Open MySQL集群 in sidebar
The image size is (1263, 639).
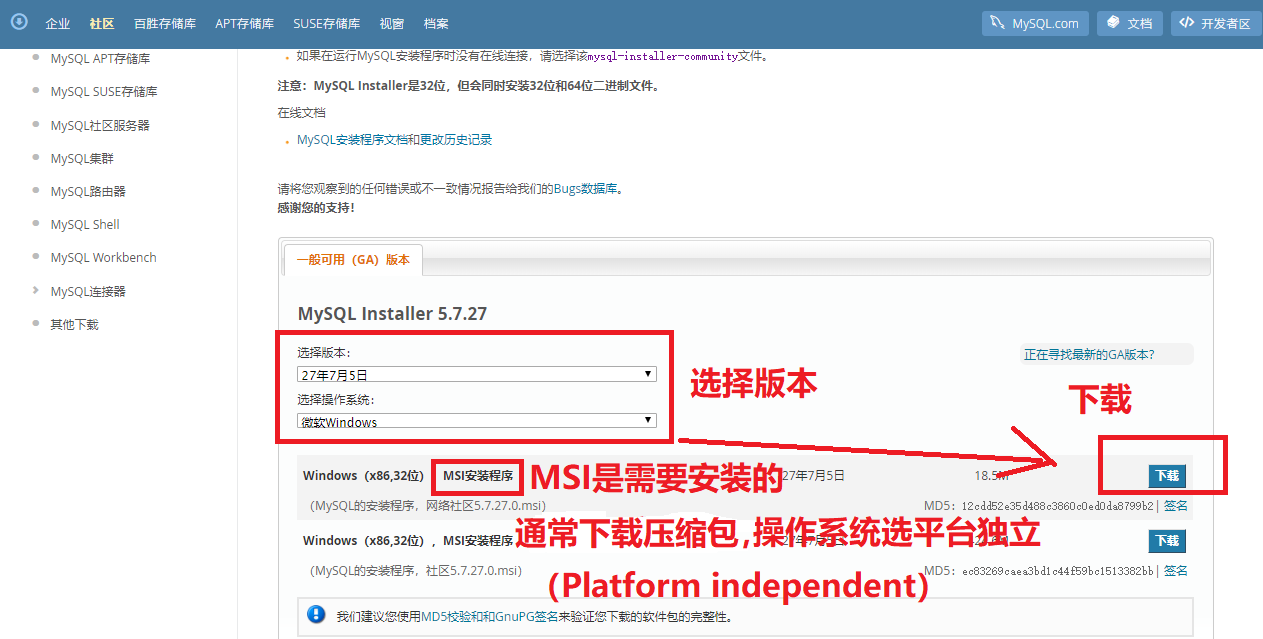point(82,158)
